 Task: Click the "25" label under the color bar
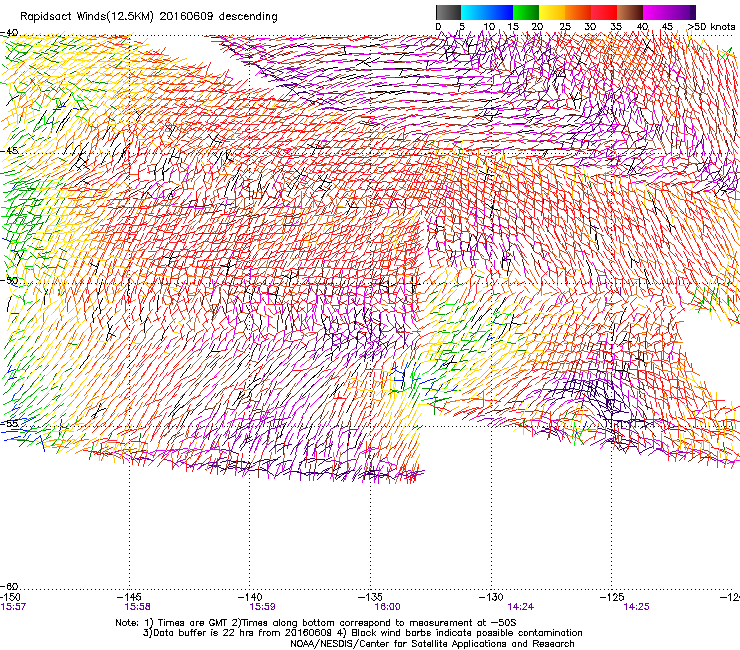click(x=565, y=27)
